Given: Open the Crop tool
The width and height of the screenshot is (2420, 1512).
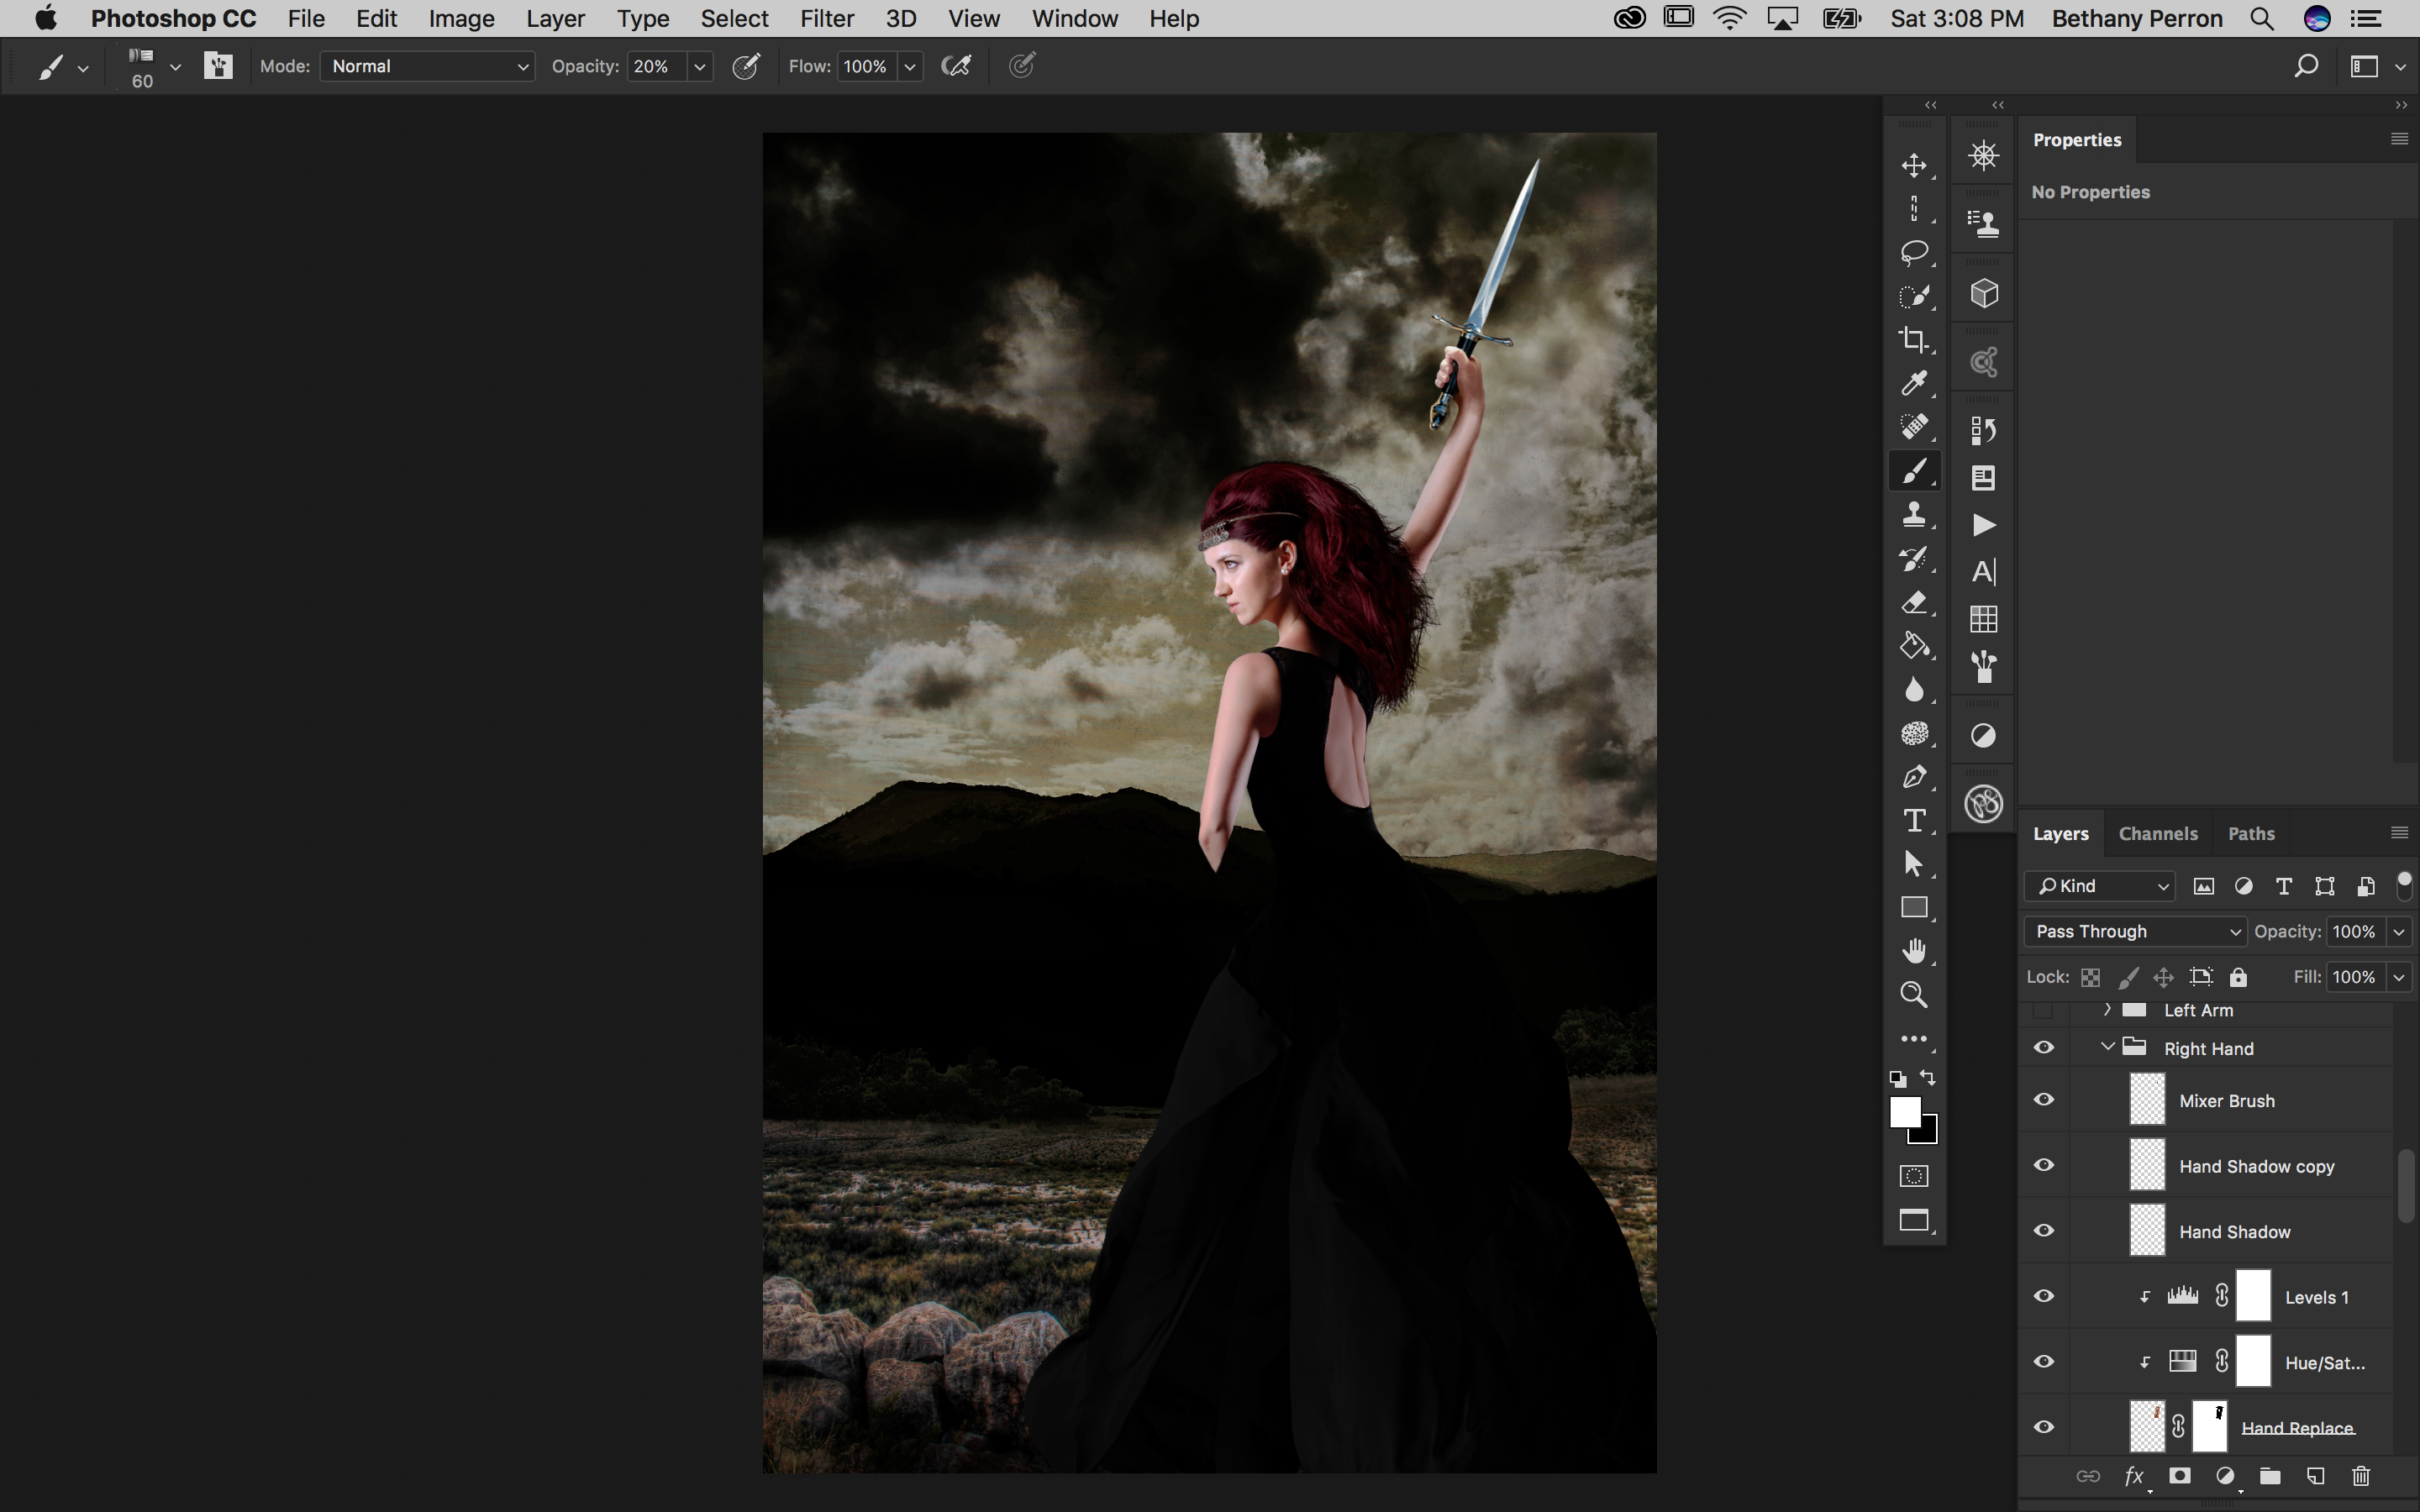Looking at the screenshot, I should 1916,338.
